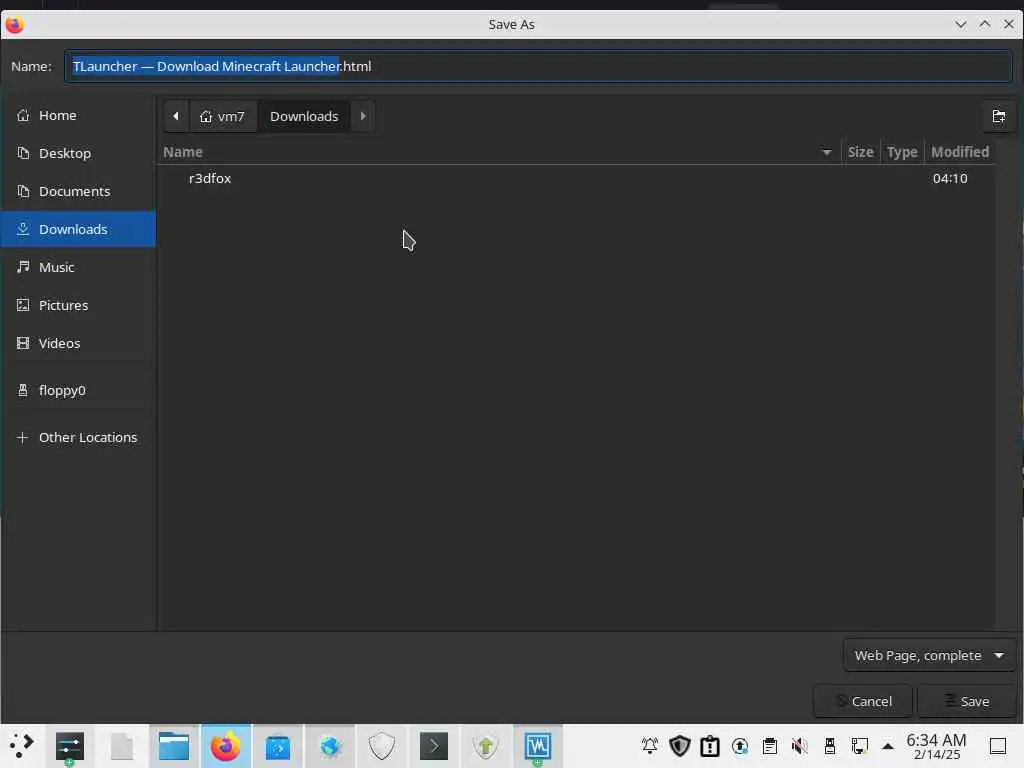Go to the vm7 home path segment
1024x768 pixels.
tap(223, 116)
